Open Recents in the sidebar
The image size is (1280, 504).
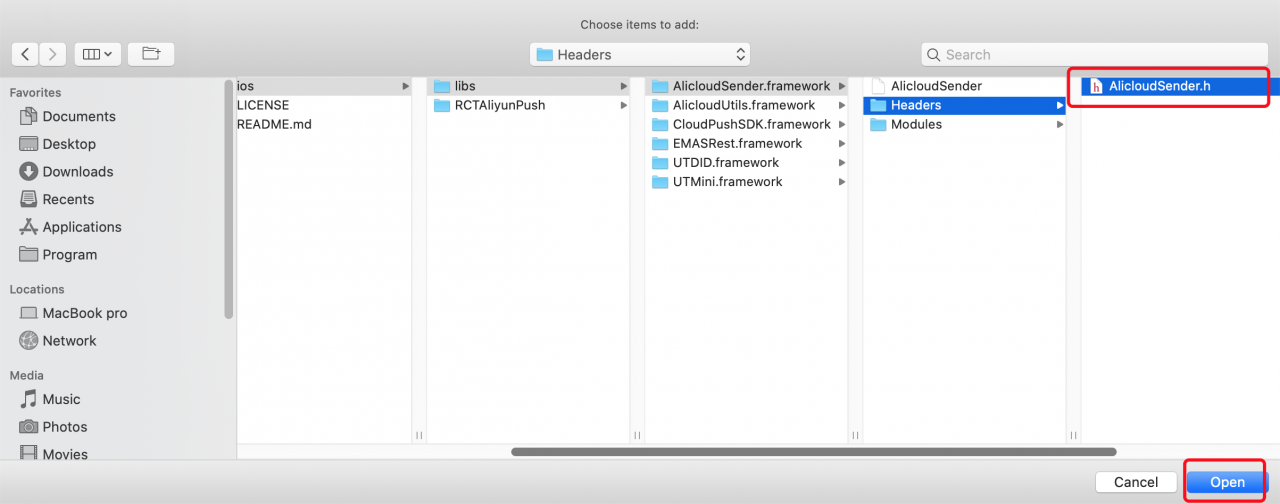[68, 199]
